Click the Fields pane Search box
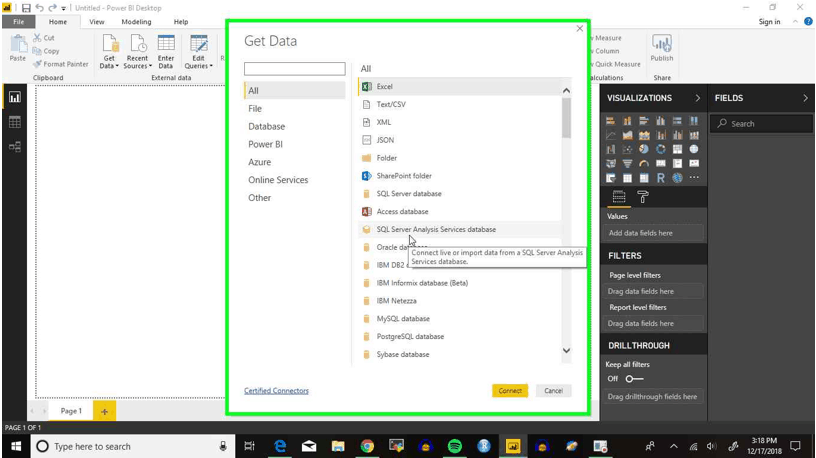The height and width of the screenshot is (458, 816). 761,124
